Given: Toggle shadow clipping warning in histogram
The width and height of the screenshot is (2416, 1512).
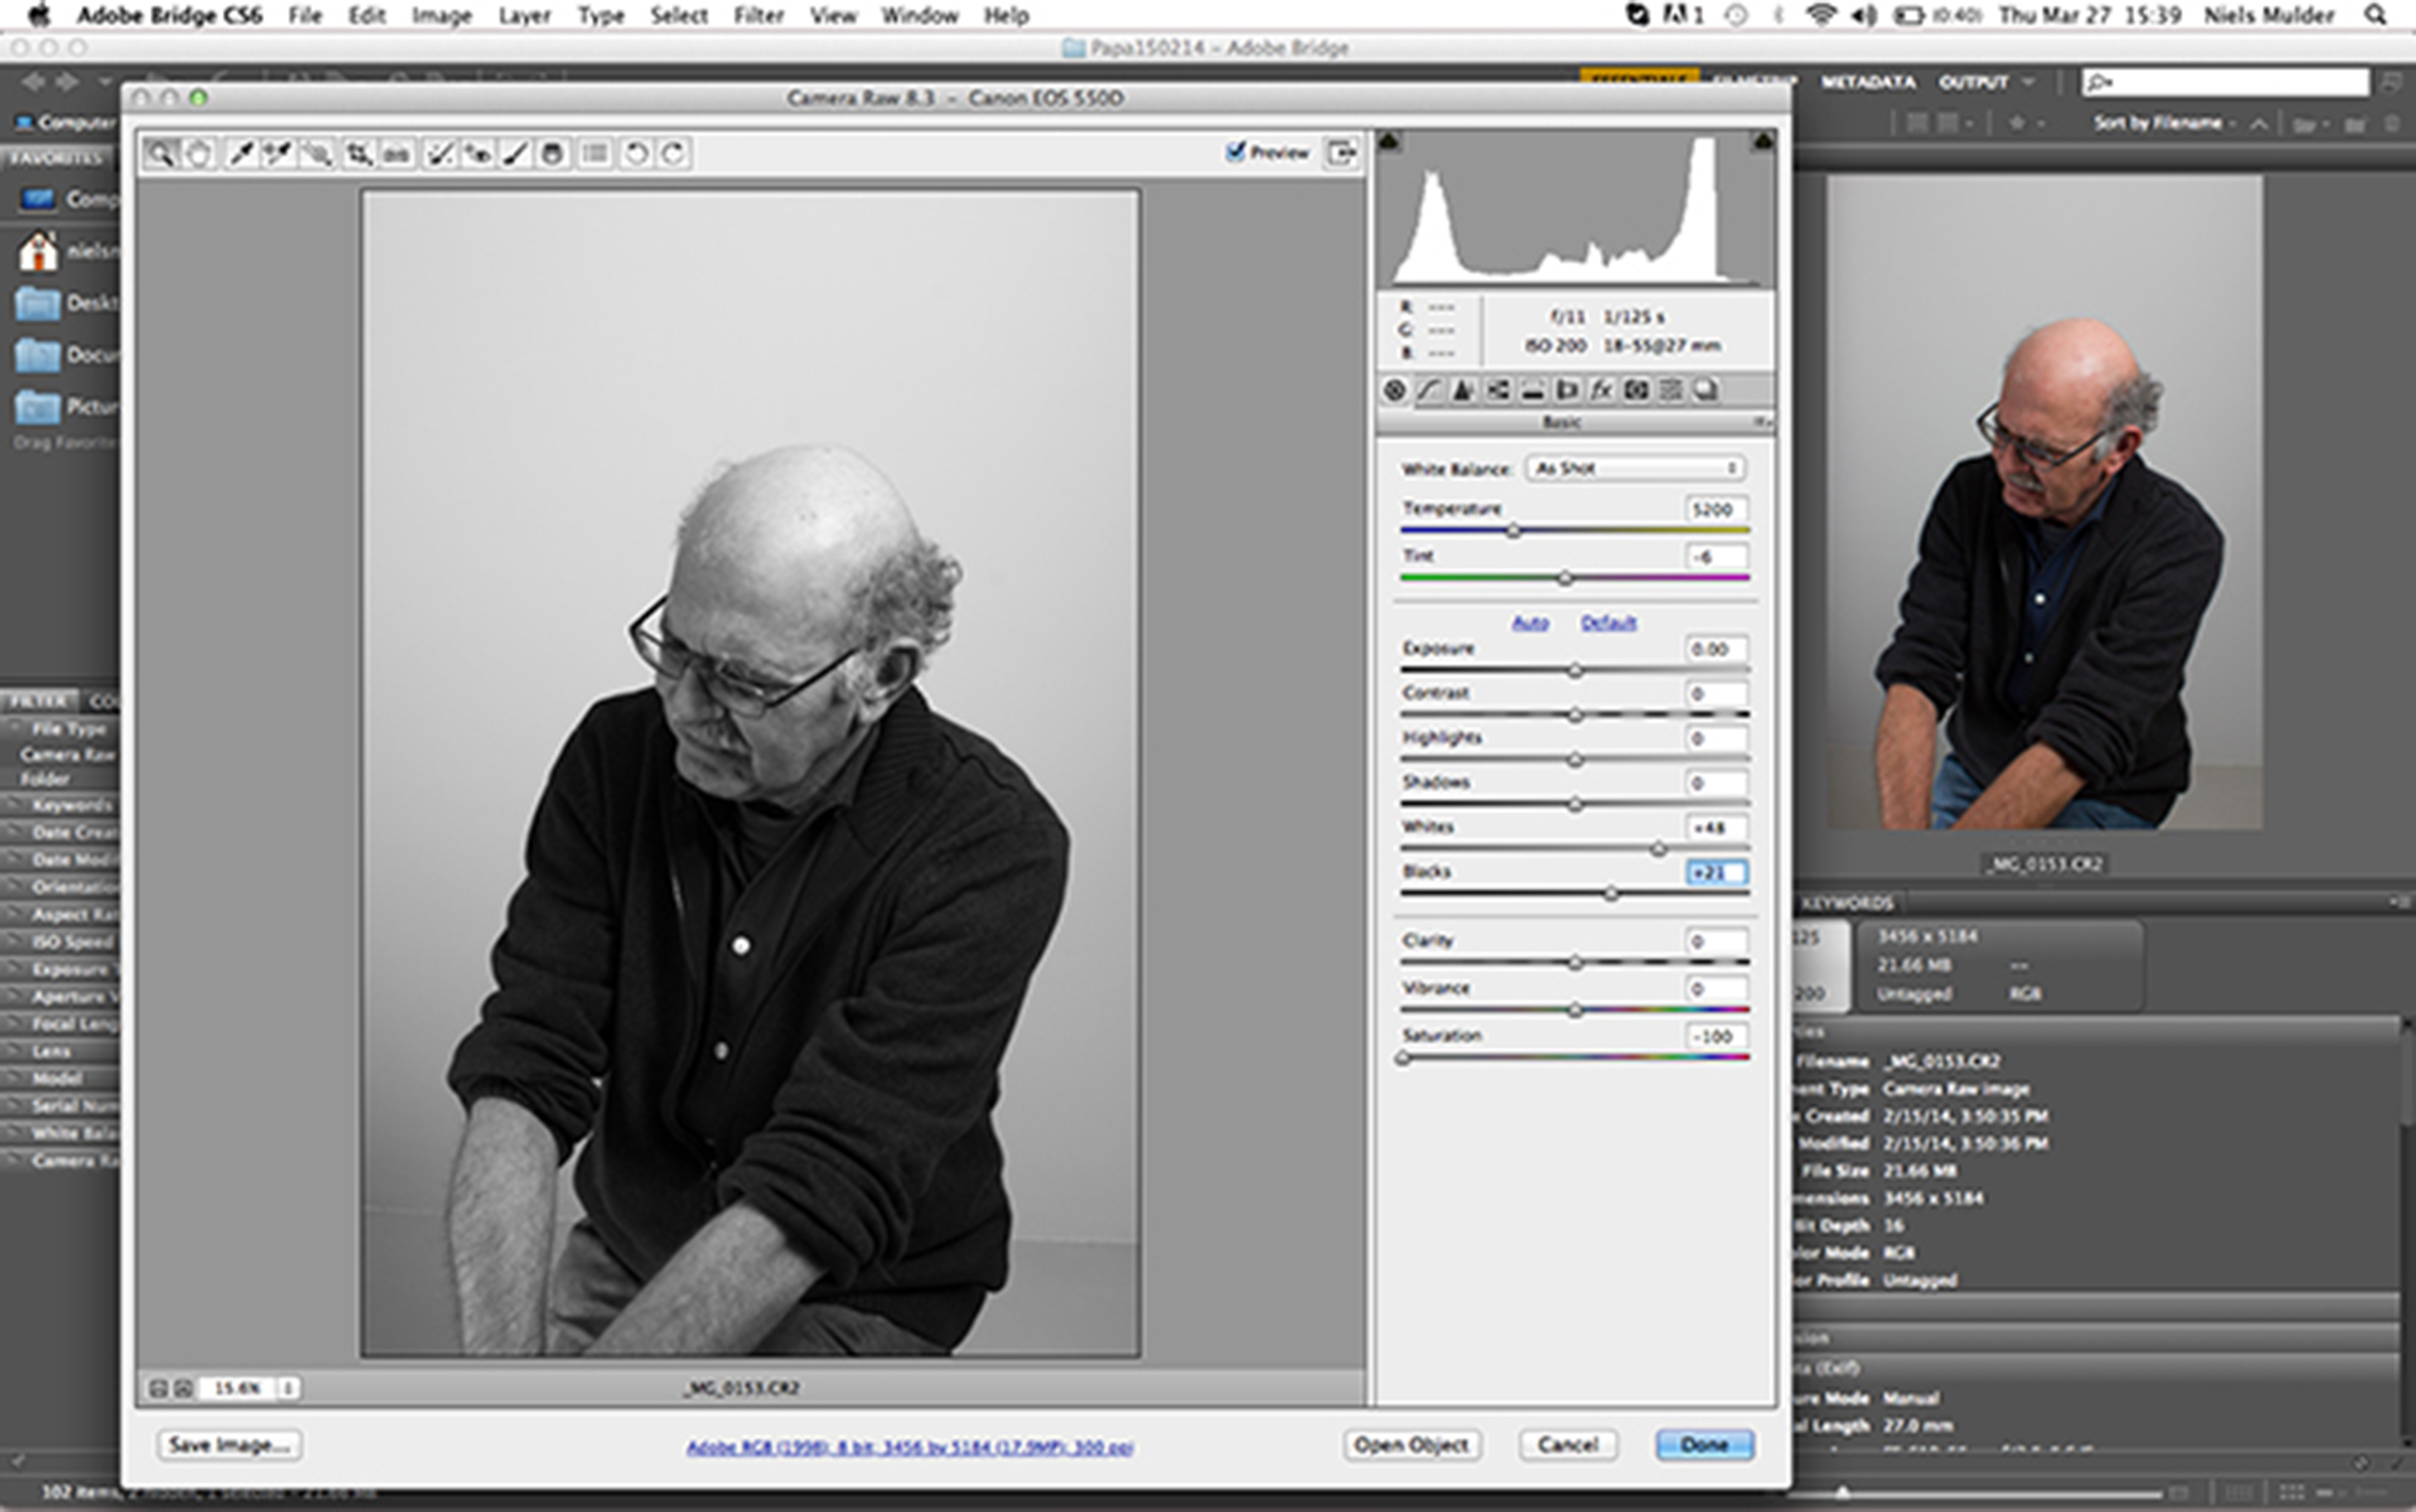Looking at the screenshot, I should pyautogui.click(x=1389, y=142).
